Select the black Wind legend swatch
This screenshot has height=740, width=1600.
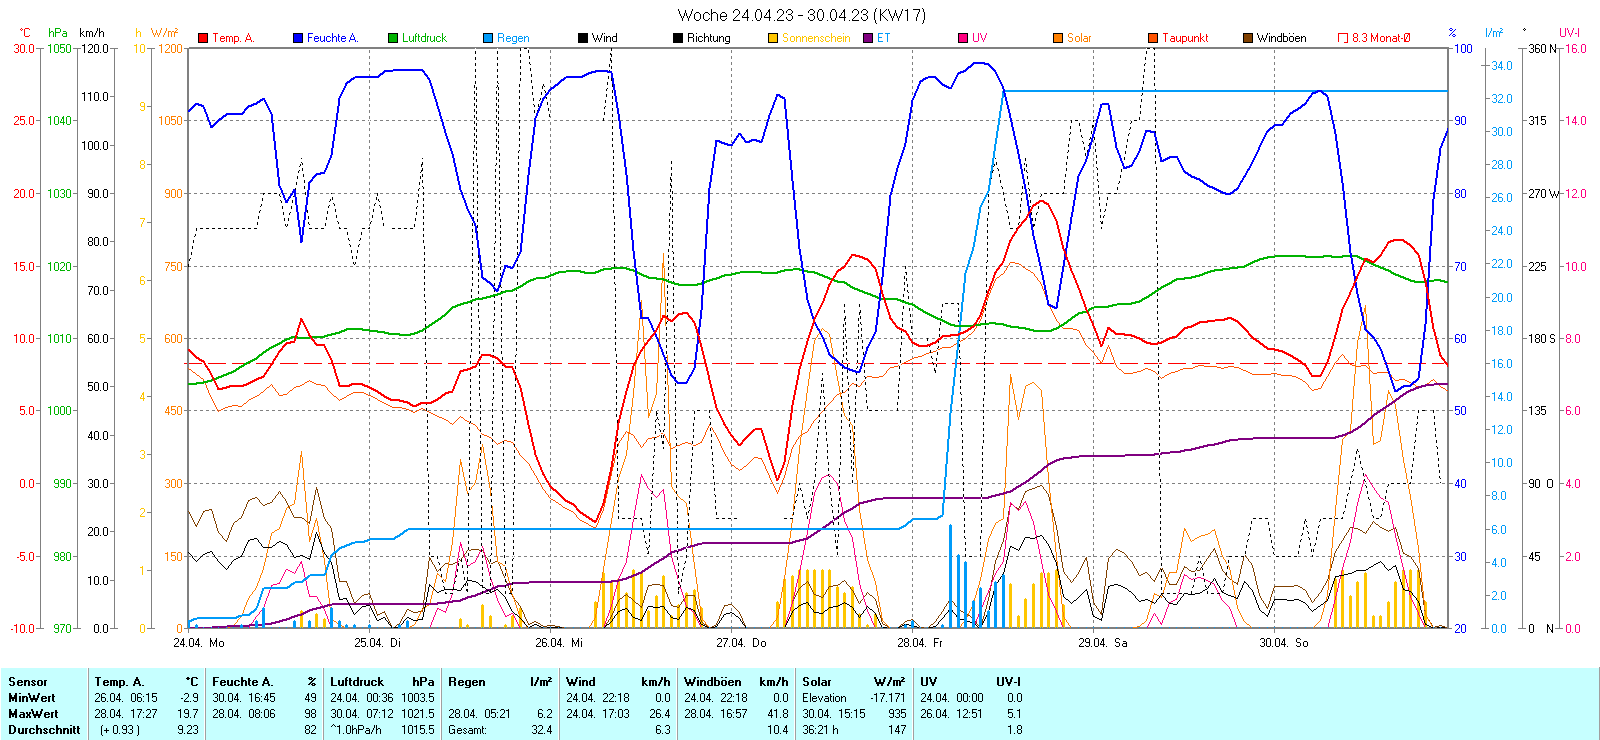[x=583, y=38]
